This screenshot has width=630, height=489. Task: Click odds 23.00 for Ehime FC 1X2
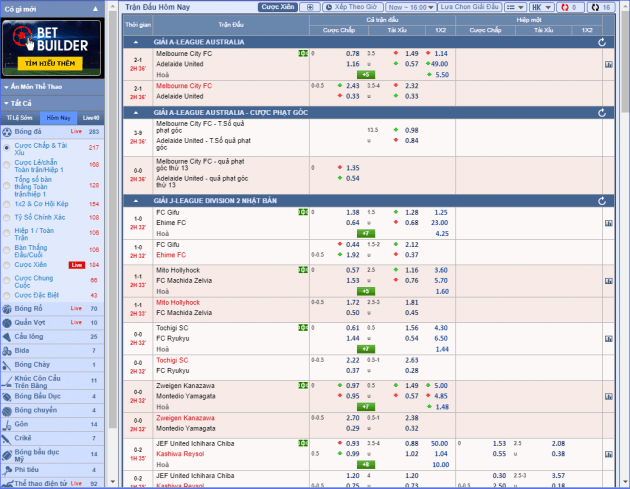point(440,223)
